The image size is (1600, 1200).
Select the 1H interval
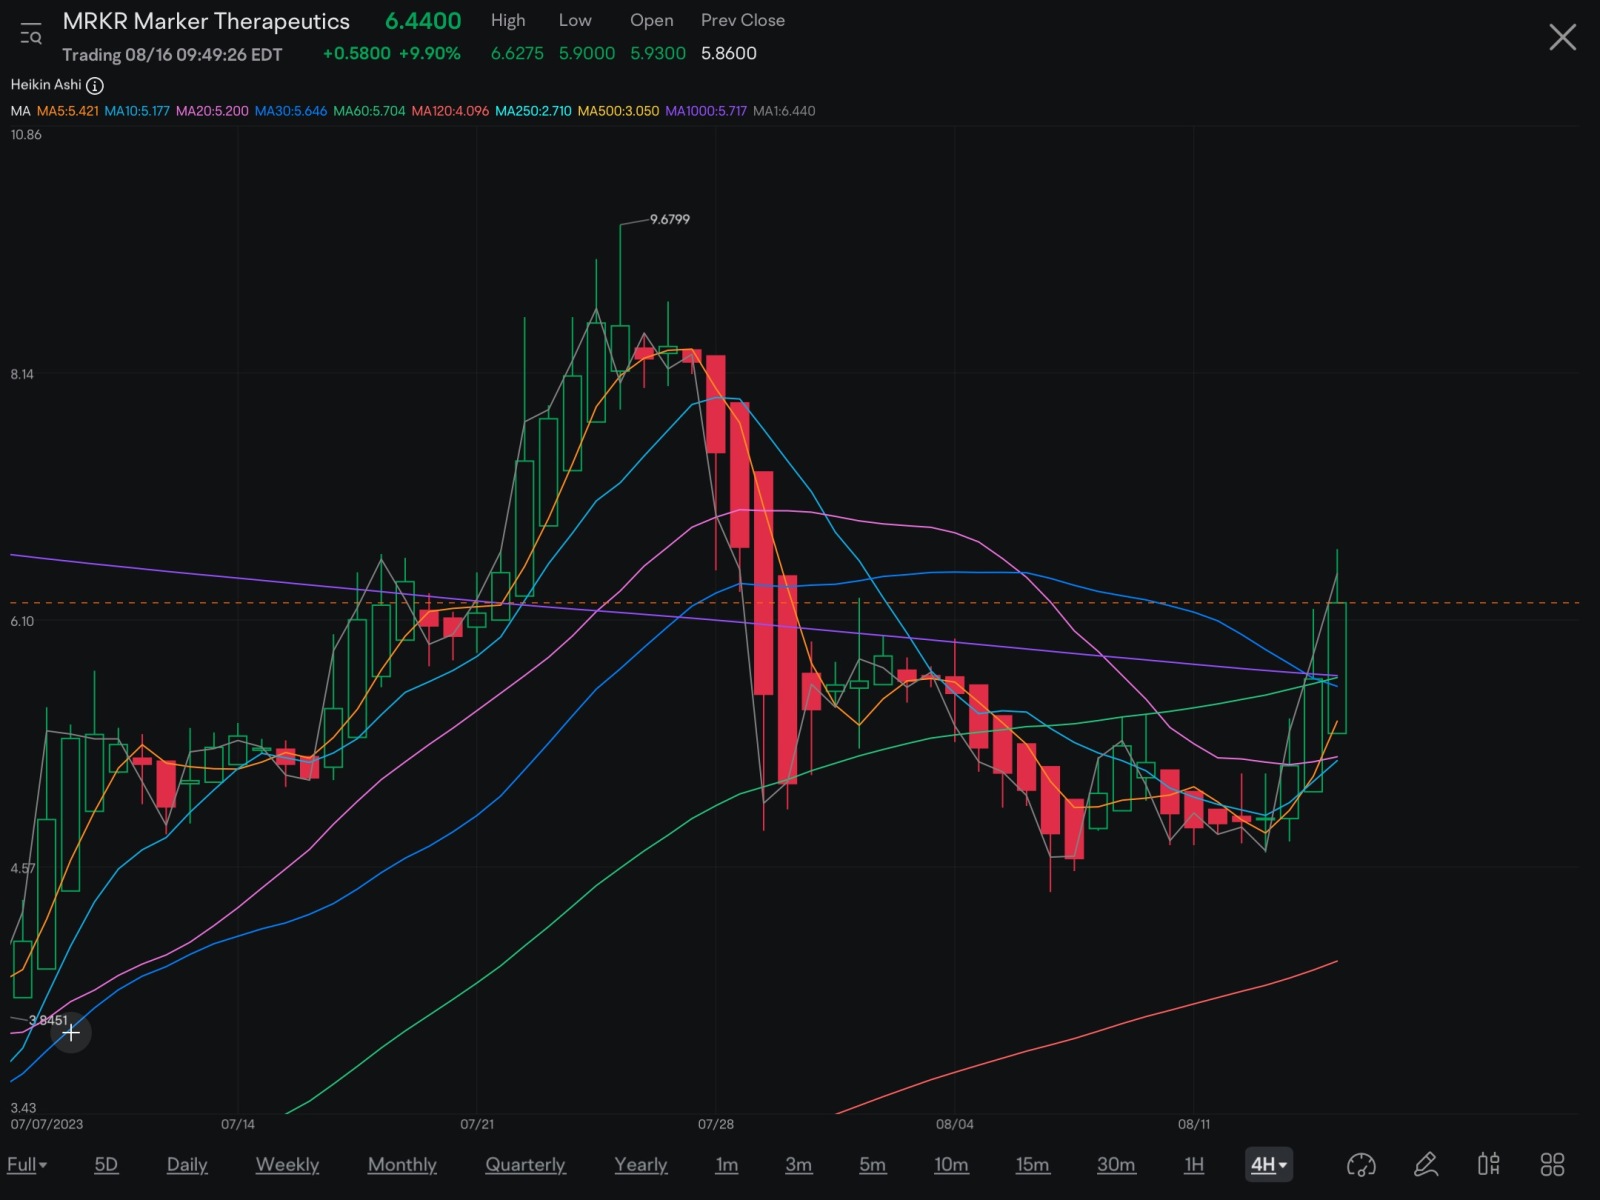click(1194, 1164)
